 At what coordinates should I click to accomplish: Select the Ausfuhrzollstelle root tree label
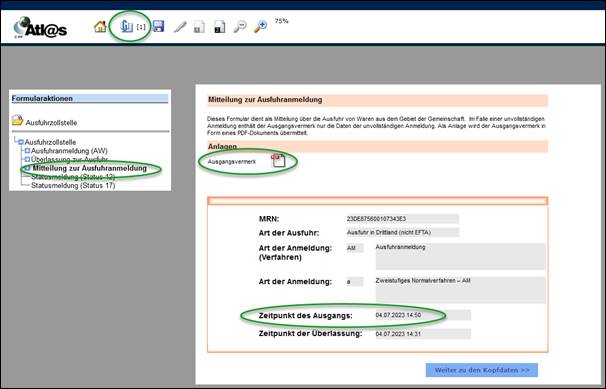point(50,142)
